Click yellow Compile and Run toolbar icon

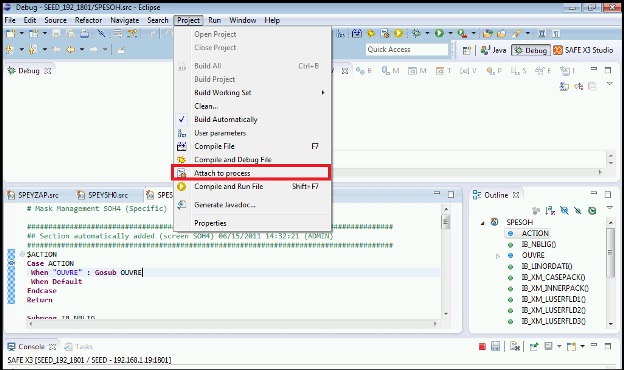pos(398,33)
